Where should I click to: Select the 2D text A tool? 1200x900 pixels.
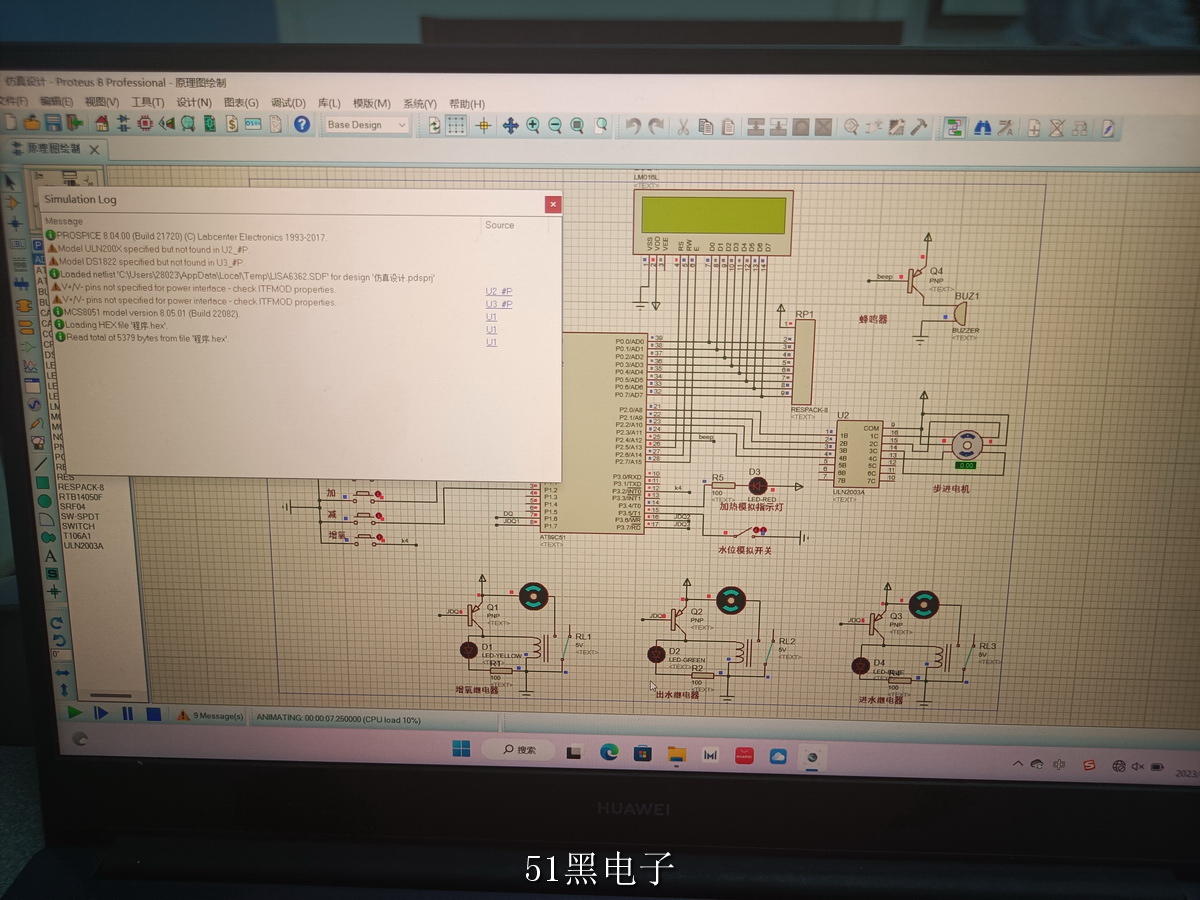click(50, 556)
